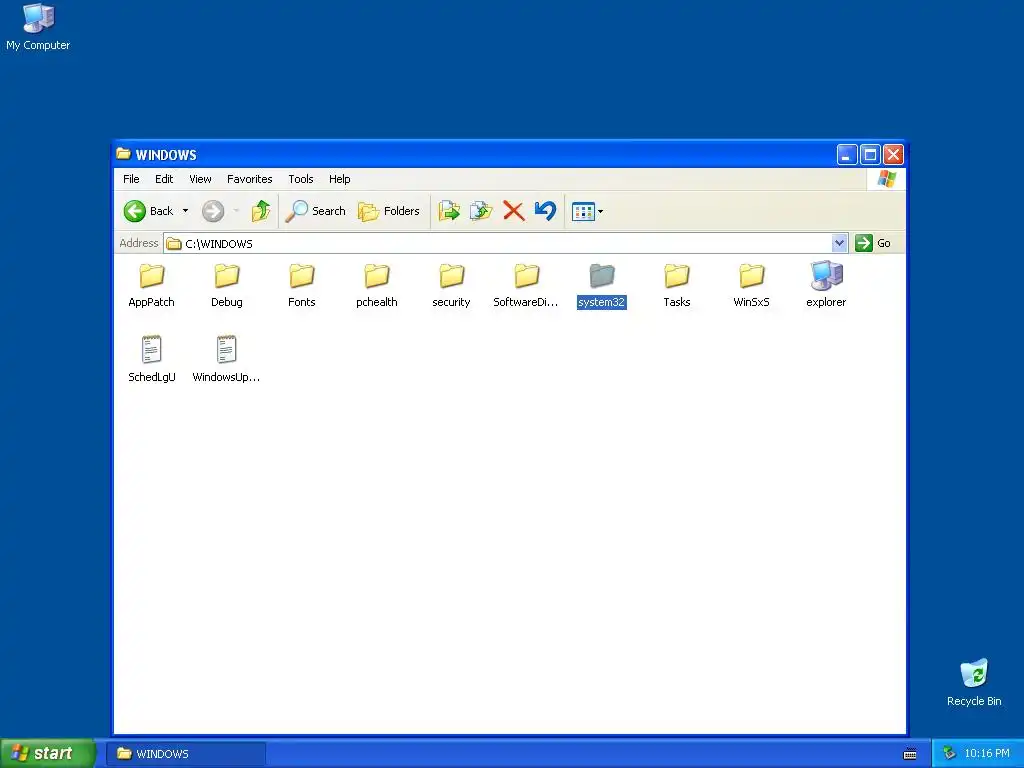Screen dimensions: 1024x768
Task: Click the keyboard tray icon
Action: coord(910,754)
